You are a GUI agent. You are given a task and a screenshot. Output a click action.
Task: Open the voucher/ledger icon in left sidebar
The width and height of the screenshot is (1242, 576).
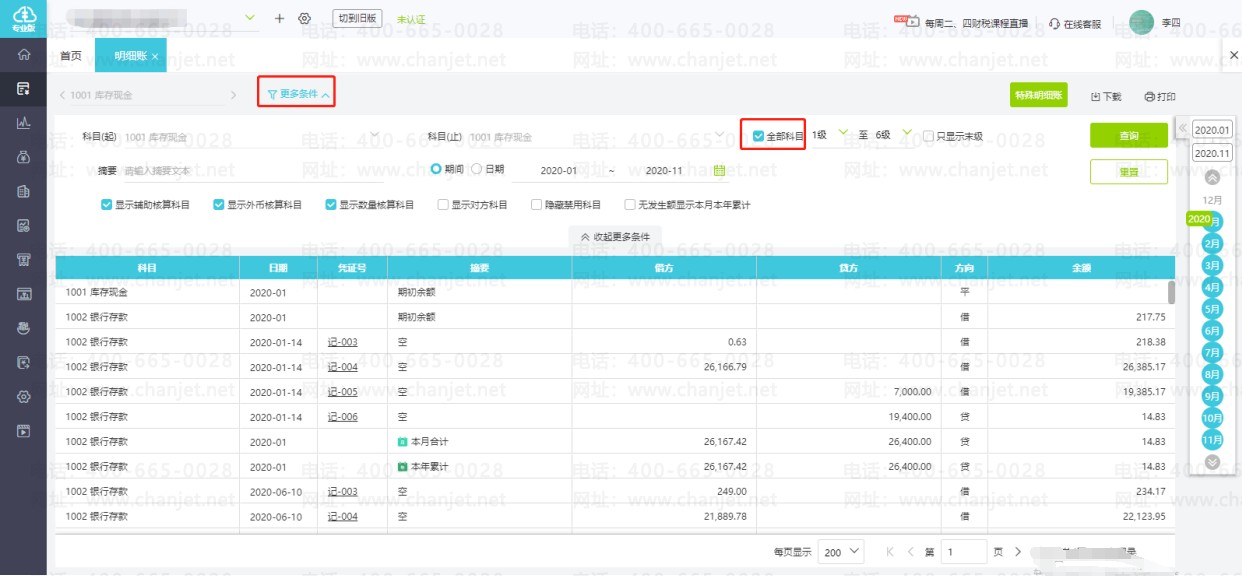coord(23,89)
